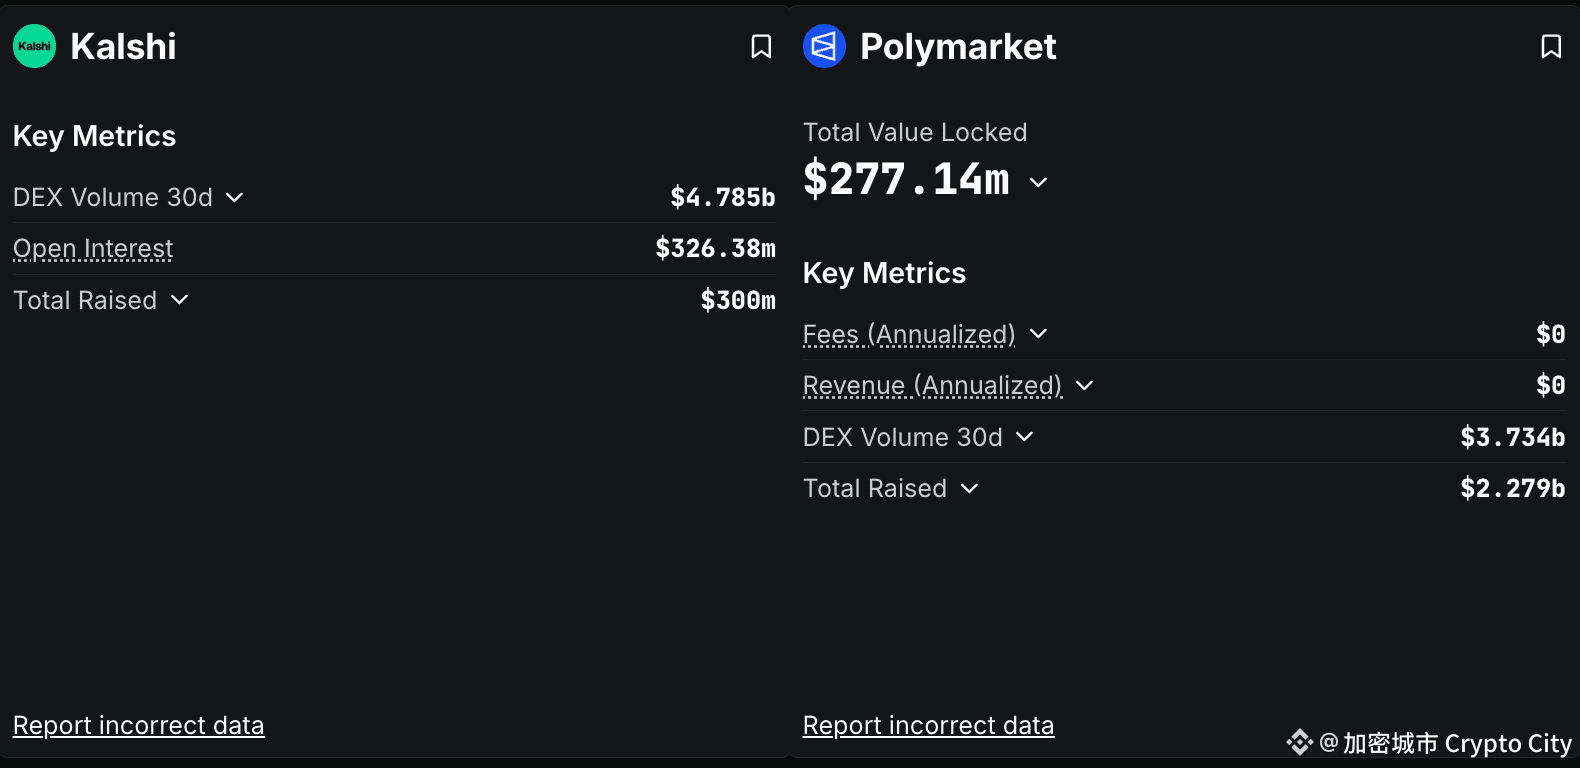Expand the Fees (Annualized) chevron
This screenshot has height=768, width=1580.
click(x=1039, y=334)
